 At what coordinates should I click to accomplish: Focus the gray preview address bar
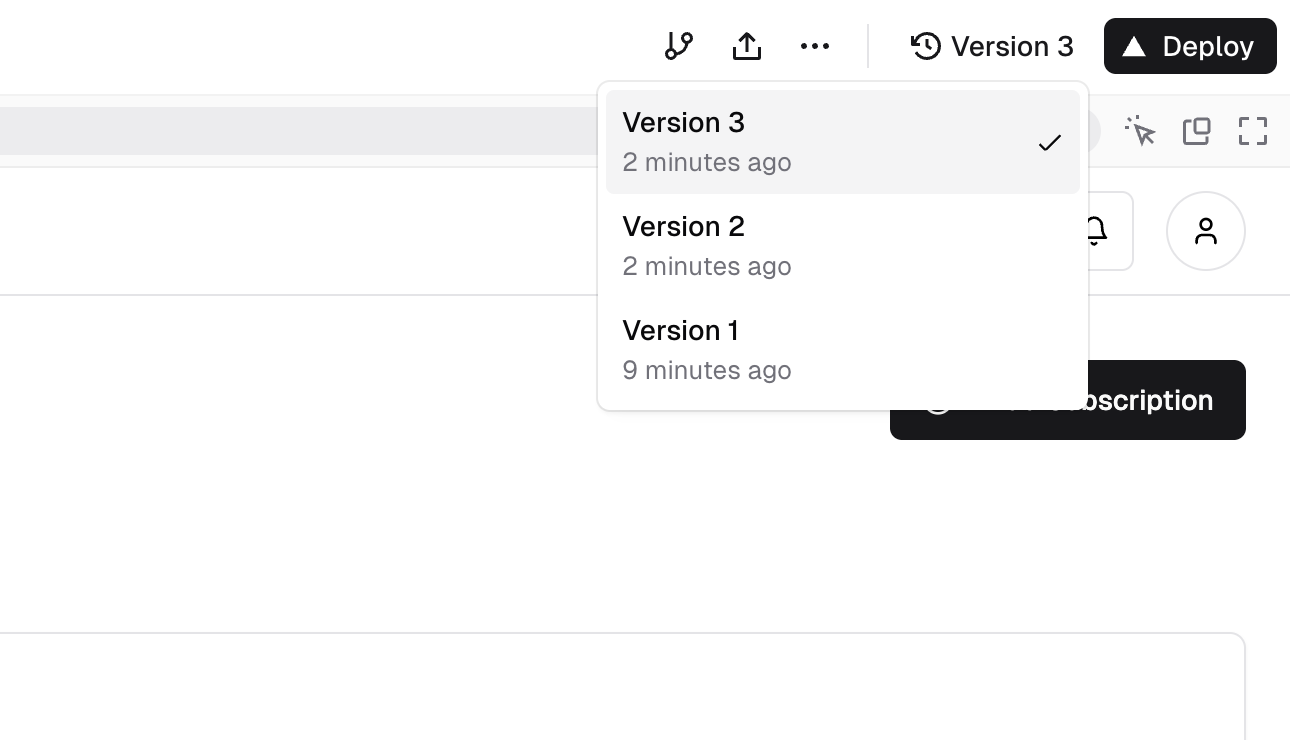[x=298, y=131]
